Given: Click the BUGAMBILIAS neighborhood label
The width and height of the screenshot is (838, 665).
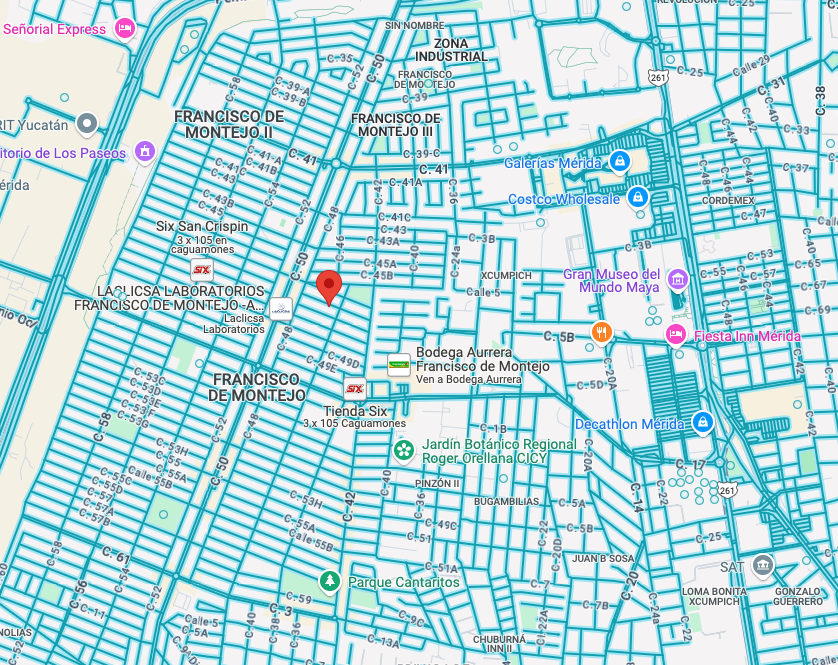Looking at the screenshot, I should point(507,501).
